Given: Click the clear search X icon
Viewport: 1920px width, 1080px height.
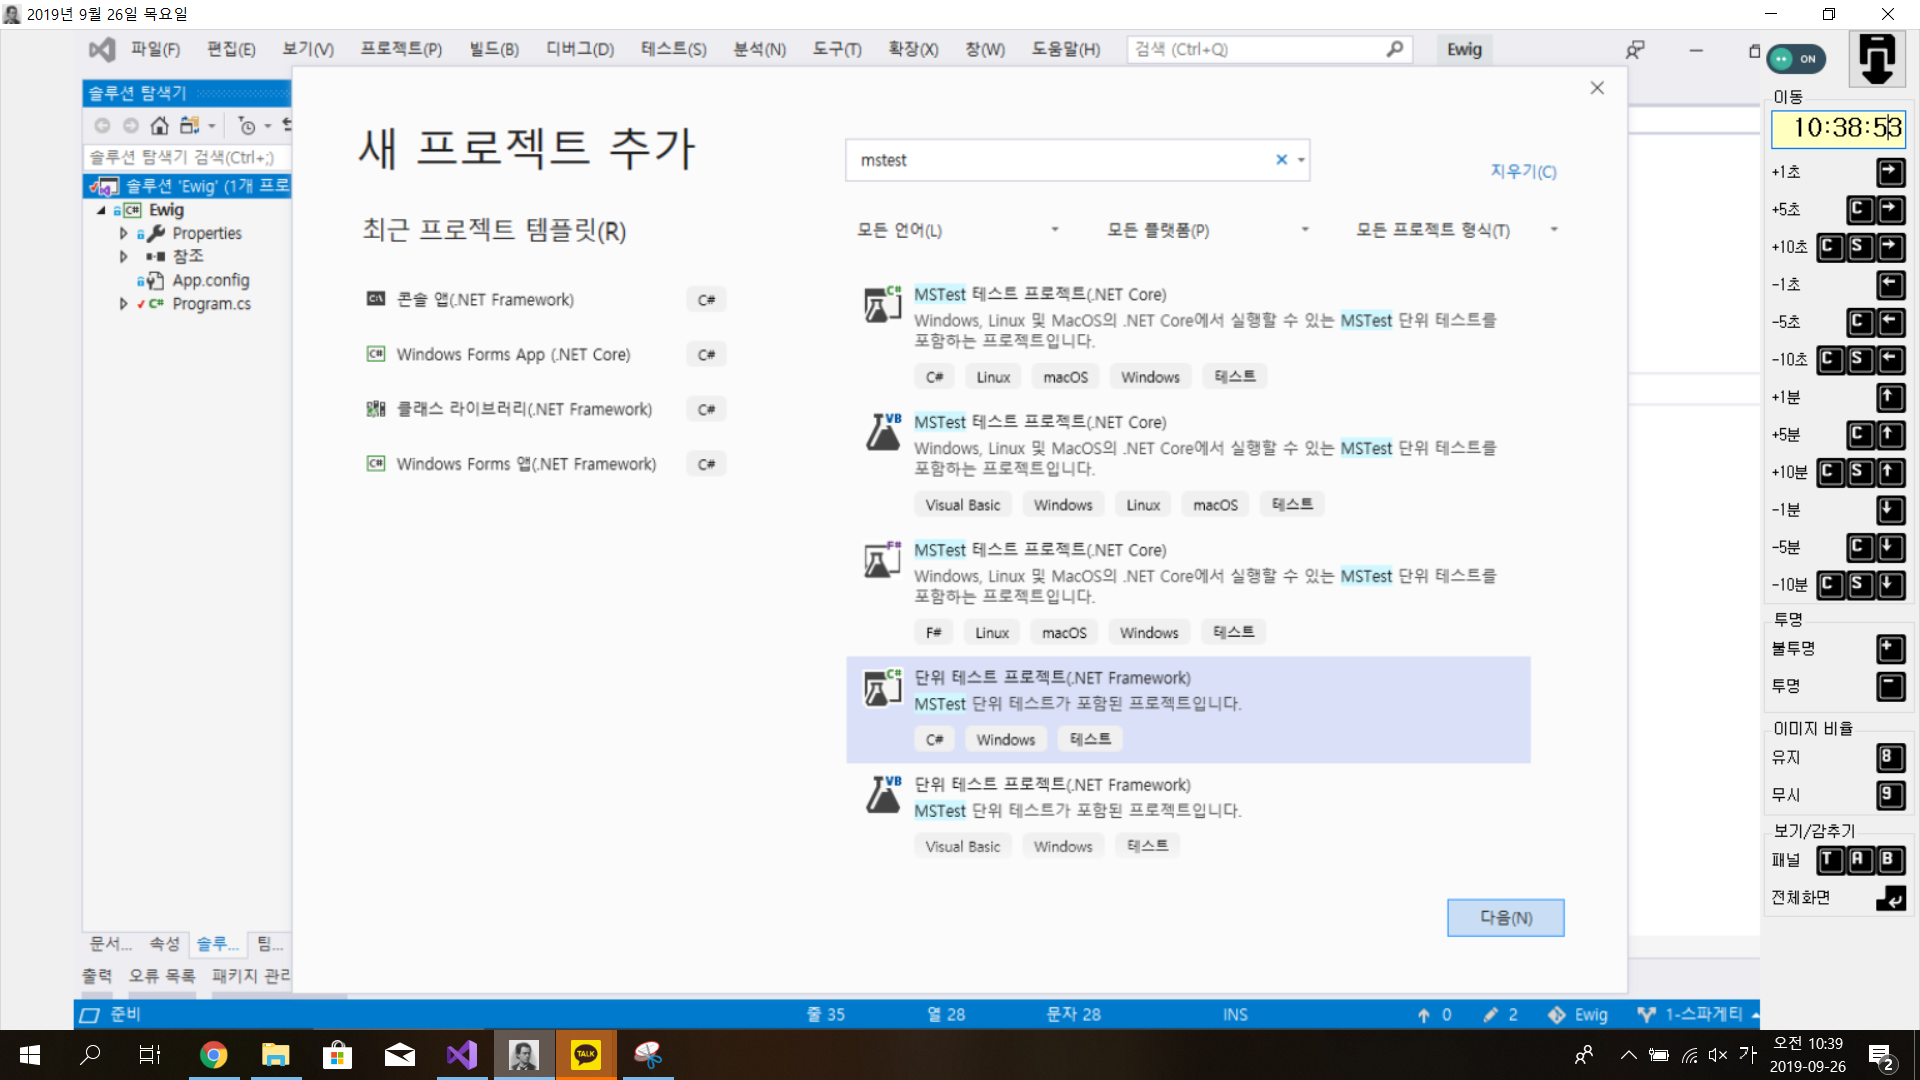Looking at the screenshot, I should pos(1281,160).
